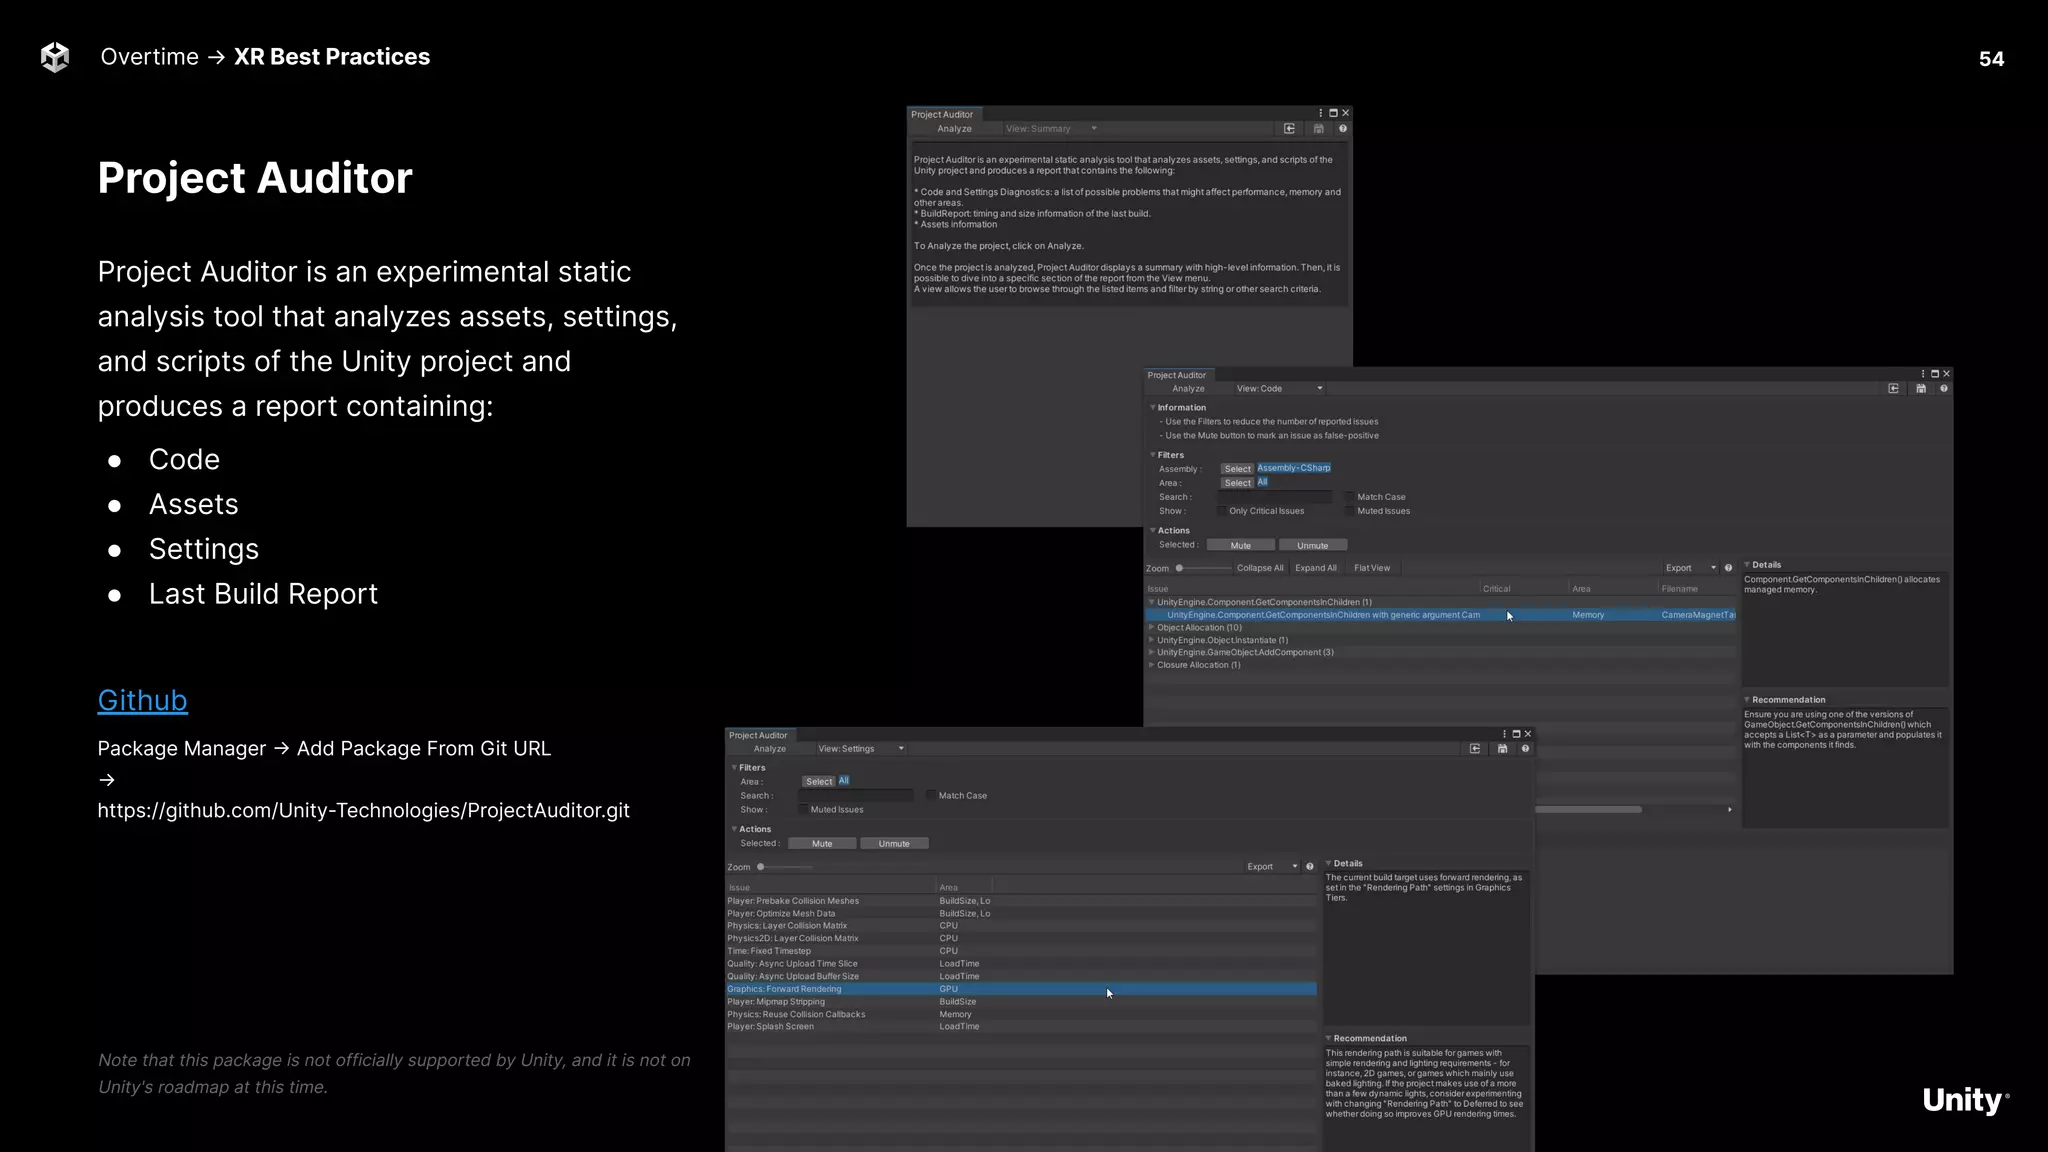Open the View: Code dropdown
The height and width of the screenshot is (1152, 2048).
click(x=1279, y=389)
